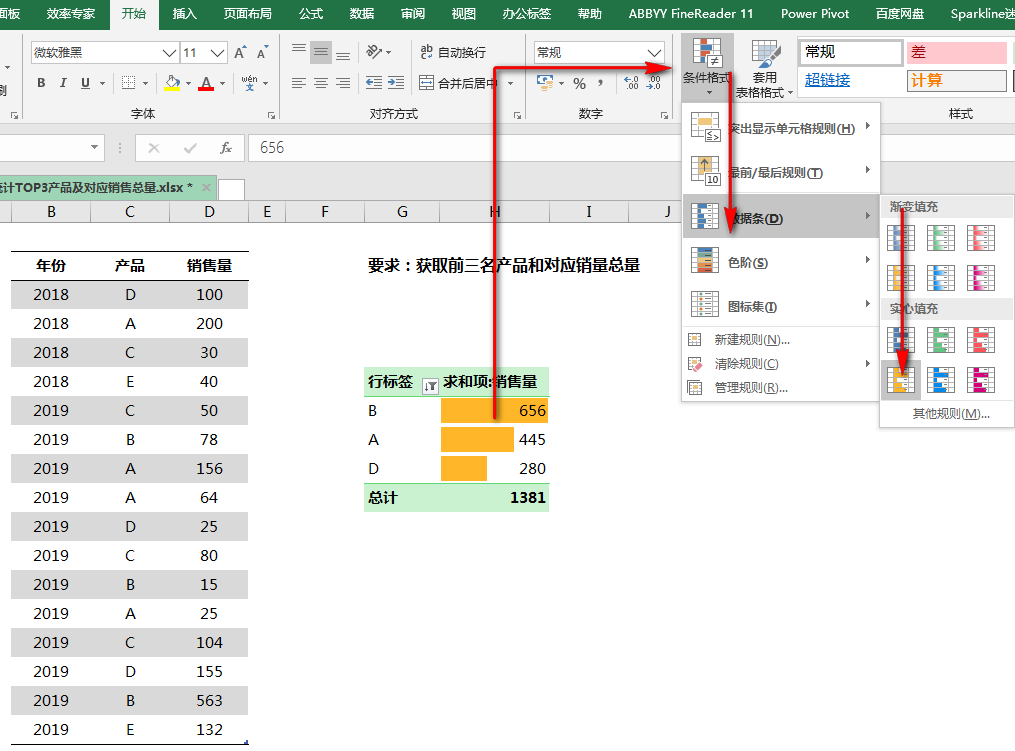Viewport: 1015px width, 751px height.
Task: Open the Conditional Formatting (条件格式) button
Action: tap(707, 67)
